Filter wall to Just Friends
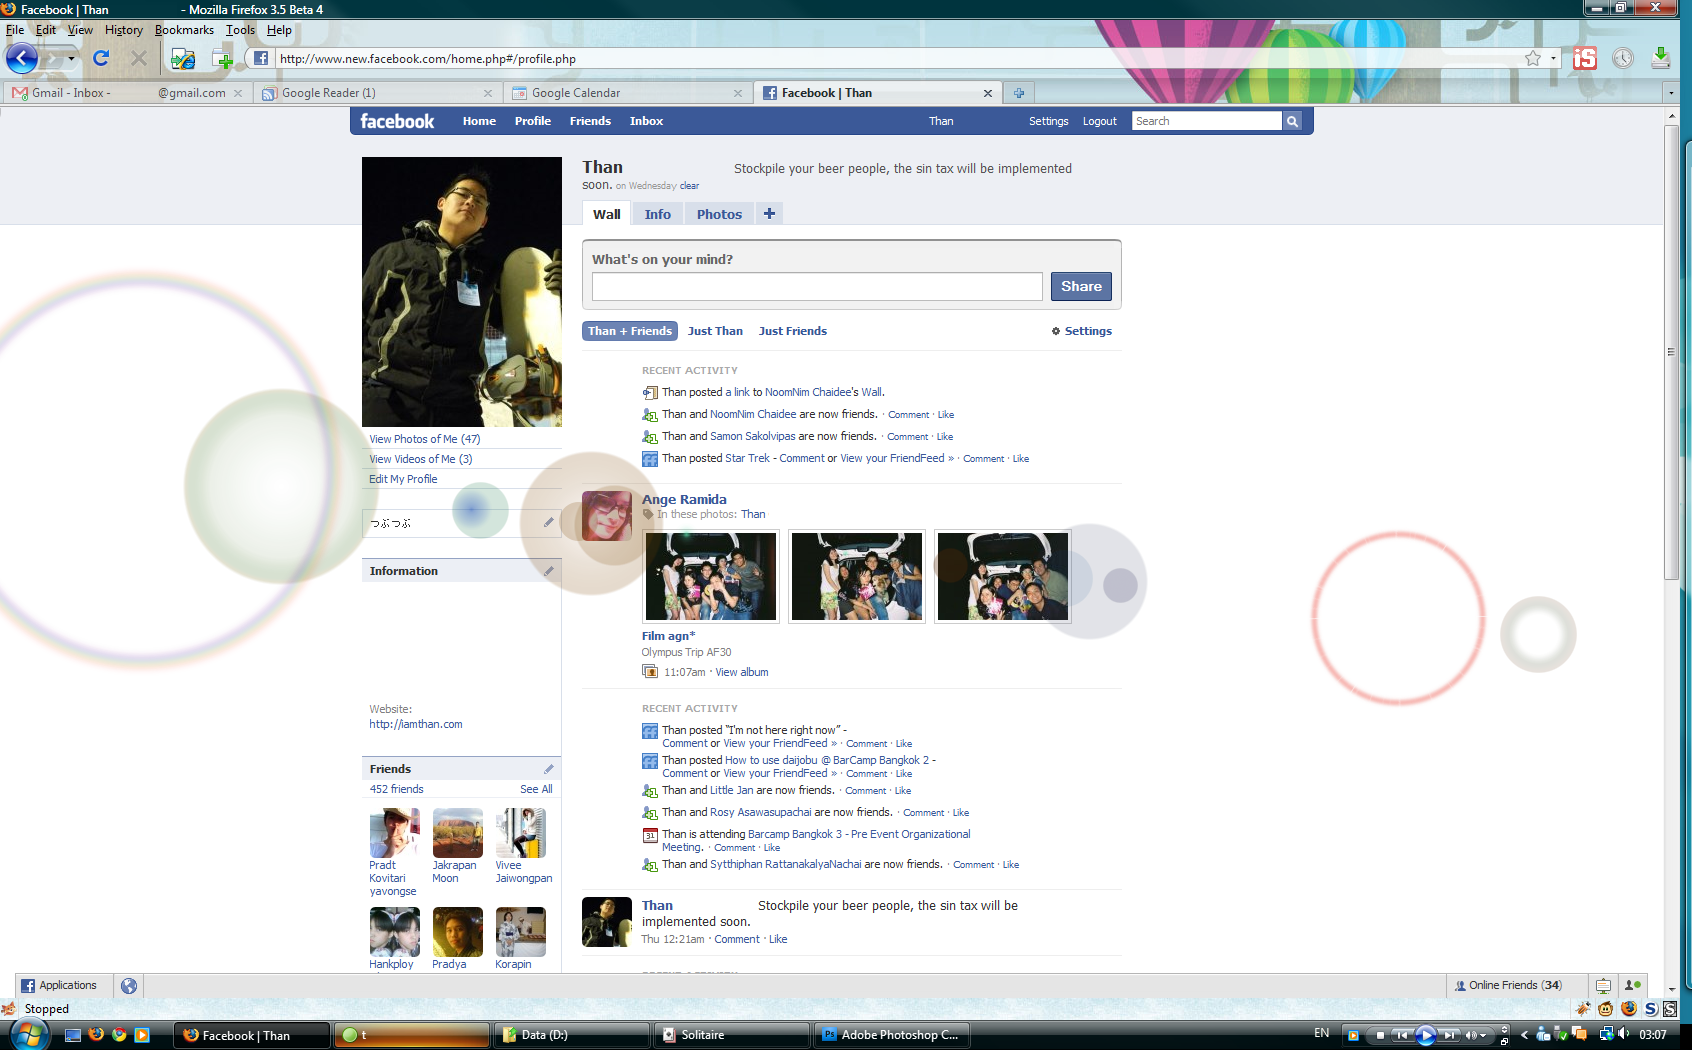The image size is (1692, 1050). point(793,331)
